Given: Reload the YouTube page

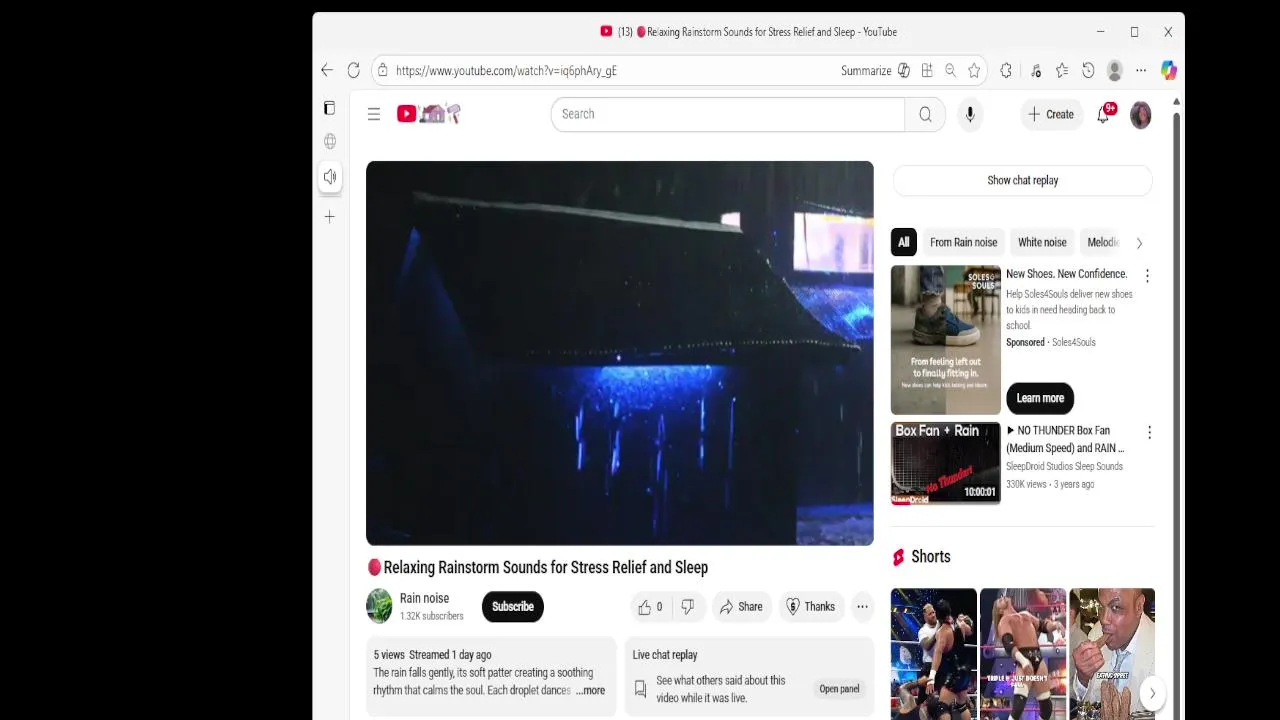Looking at the screenshot, I should [x=353, y=70].
